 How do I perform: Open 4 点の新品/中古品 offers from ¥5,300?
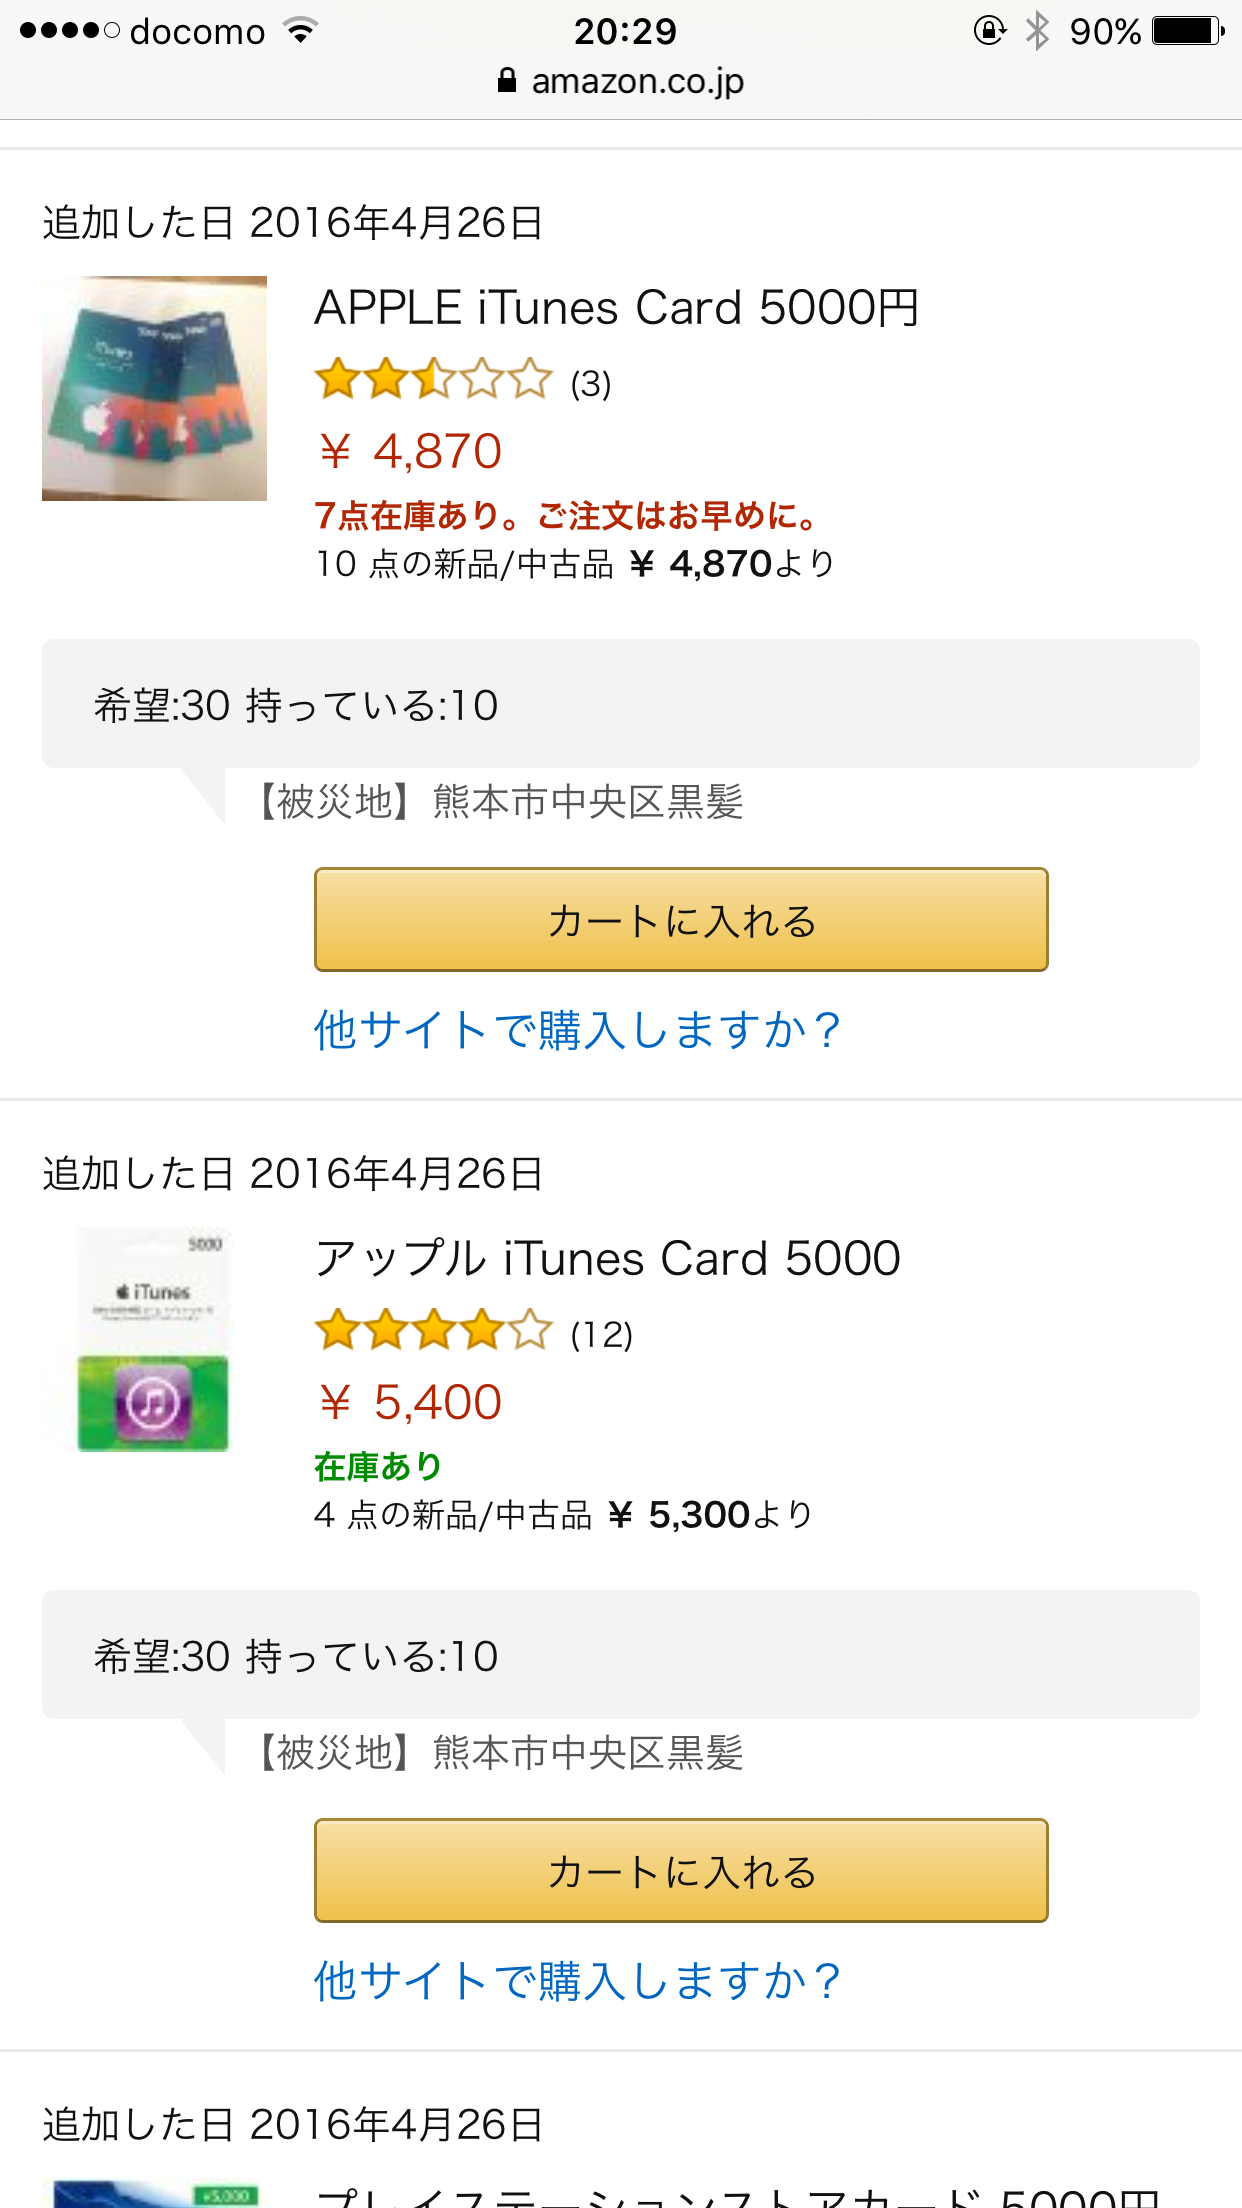coord(564,1515)
